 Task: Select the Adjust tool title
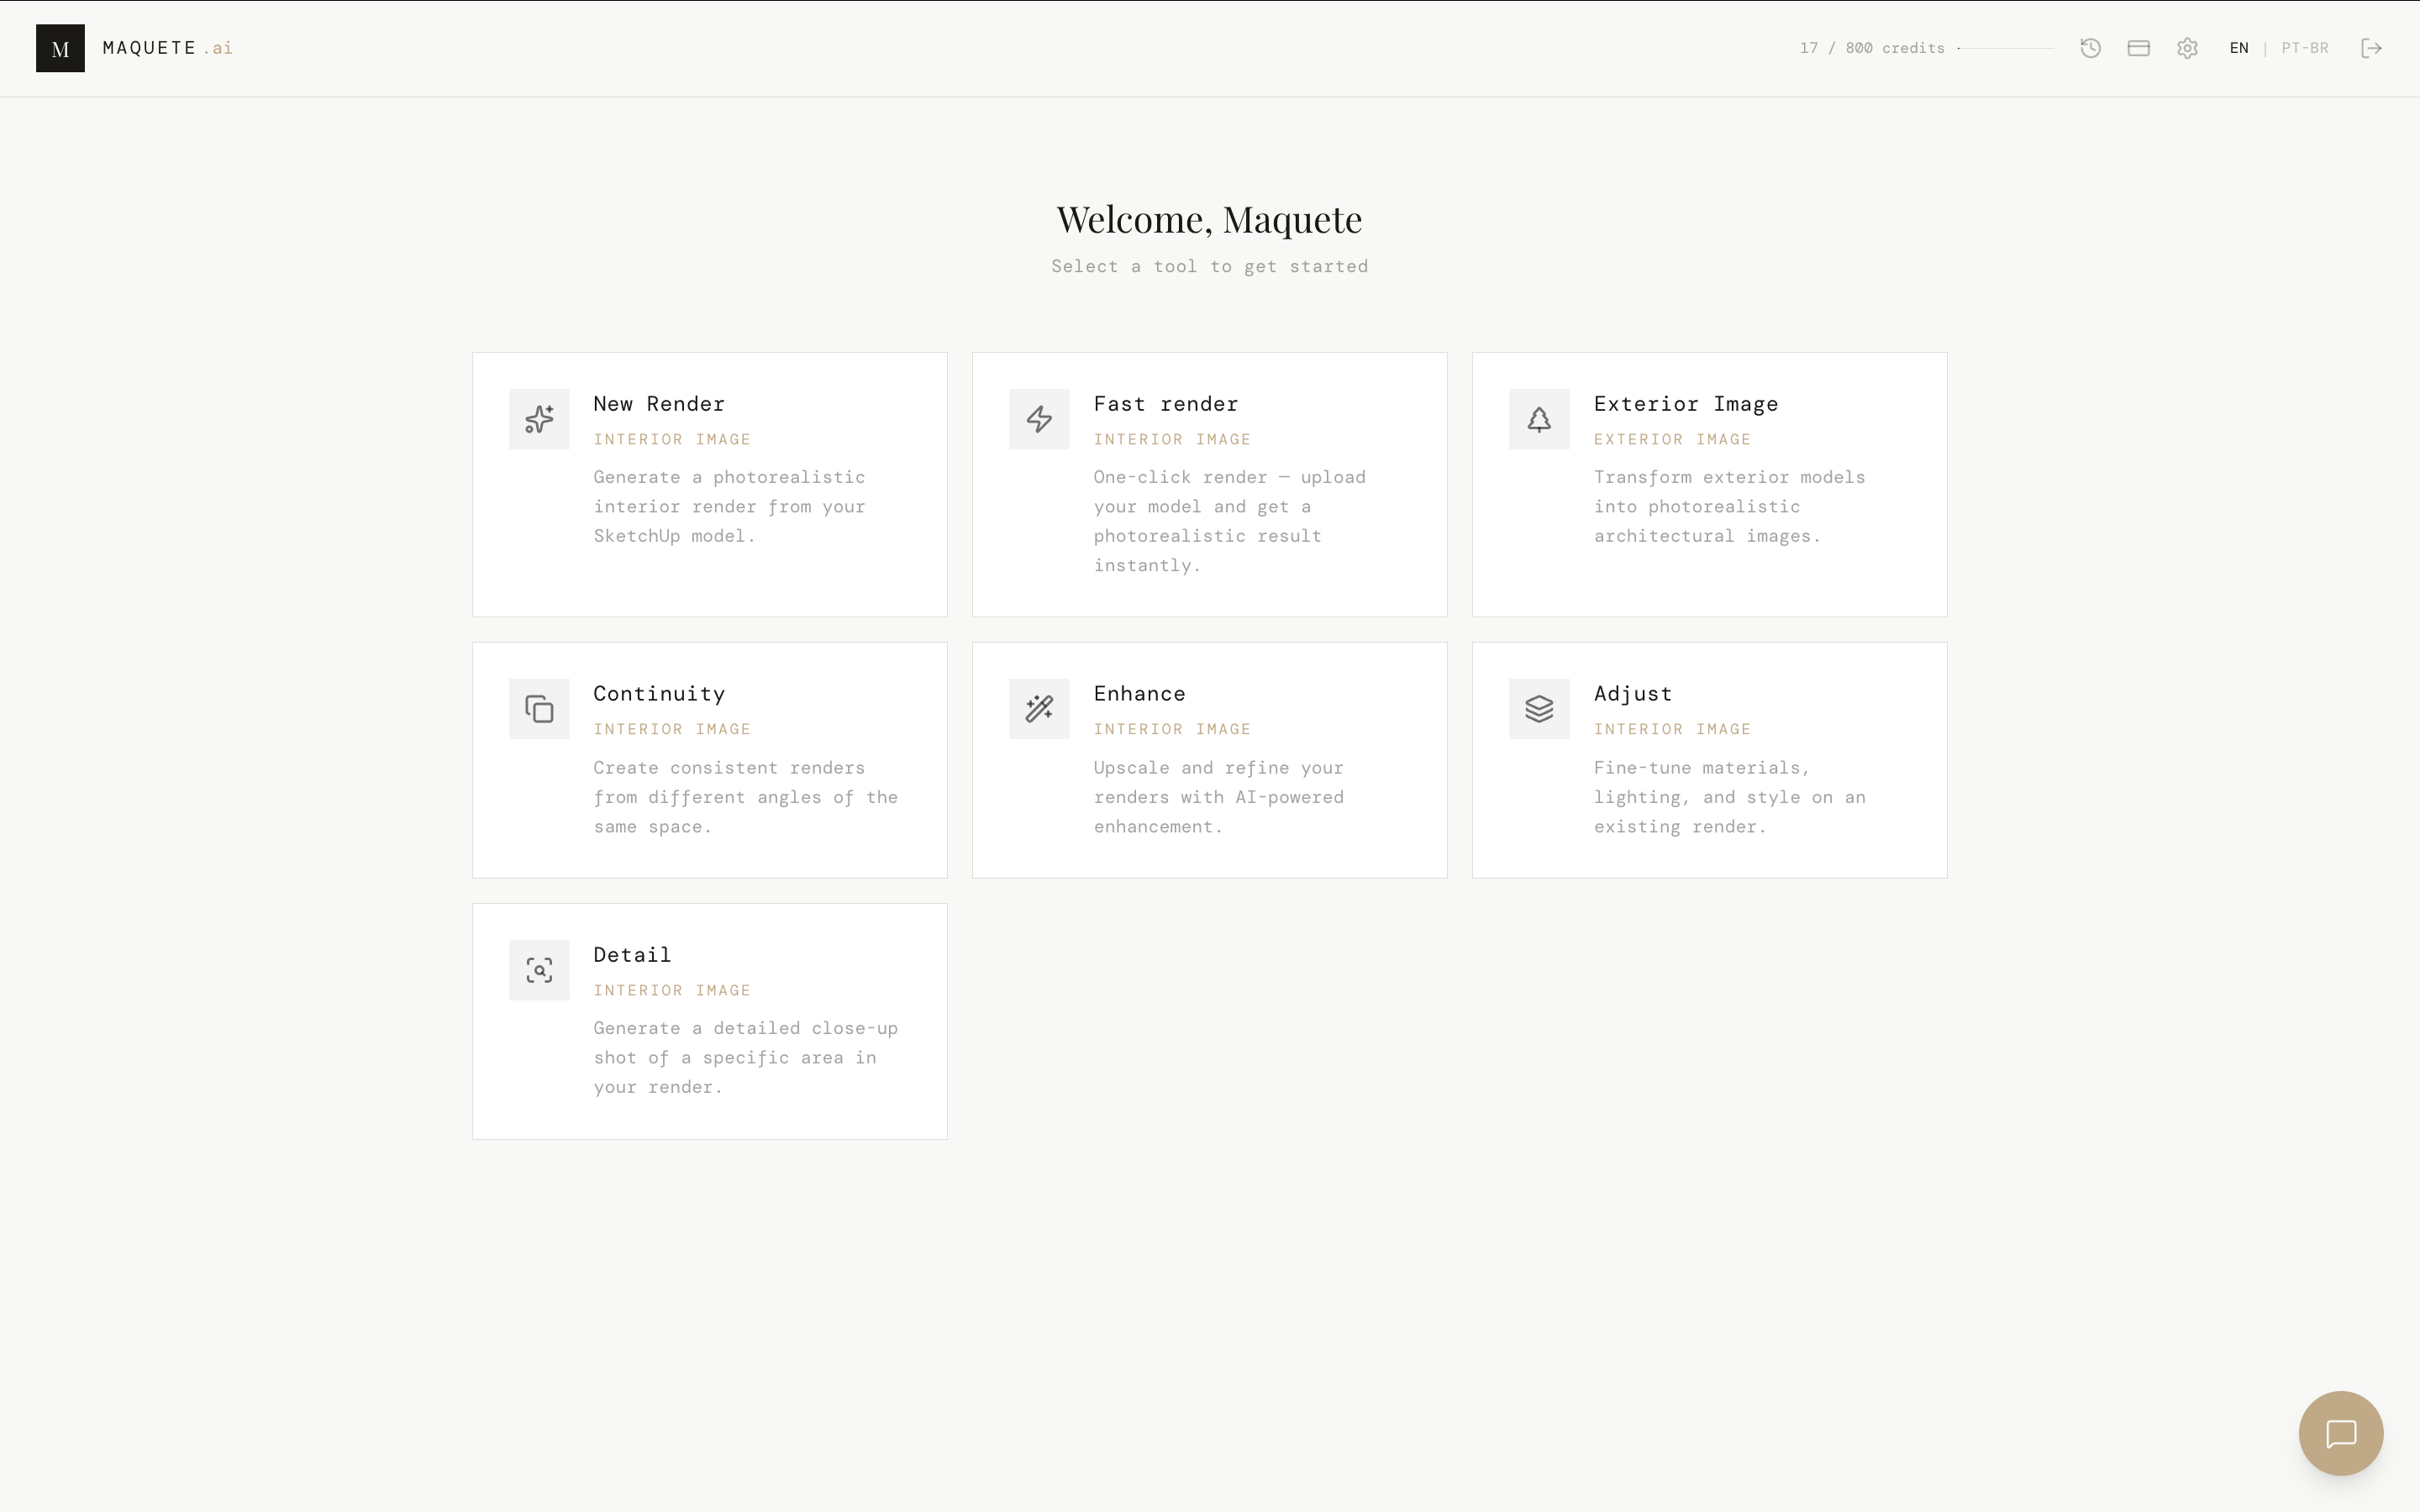tap(1632, 694)
